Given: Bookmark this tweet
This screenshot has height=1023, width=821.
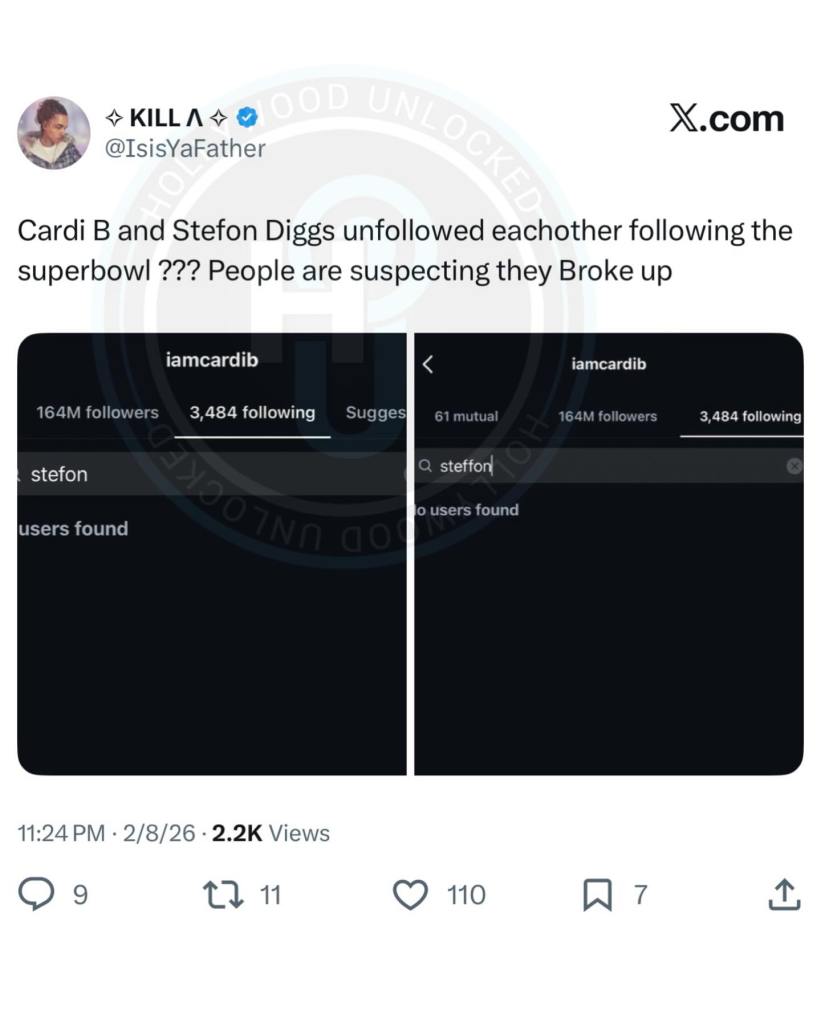Looking at the screenshot, I should (x=597, y=894).
